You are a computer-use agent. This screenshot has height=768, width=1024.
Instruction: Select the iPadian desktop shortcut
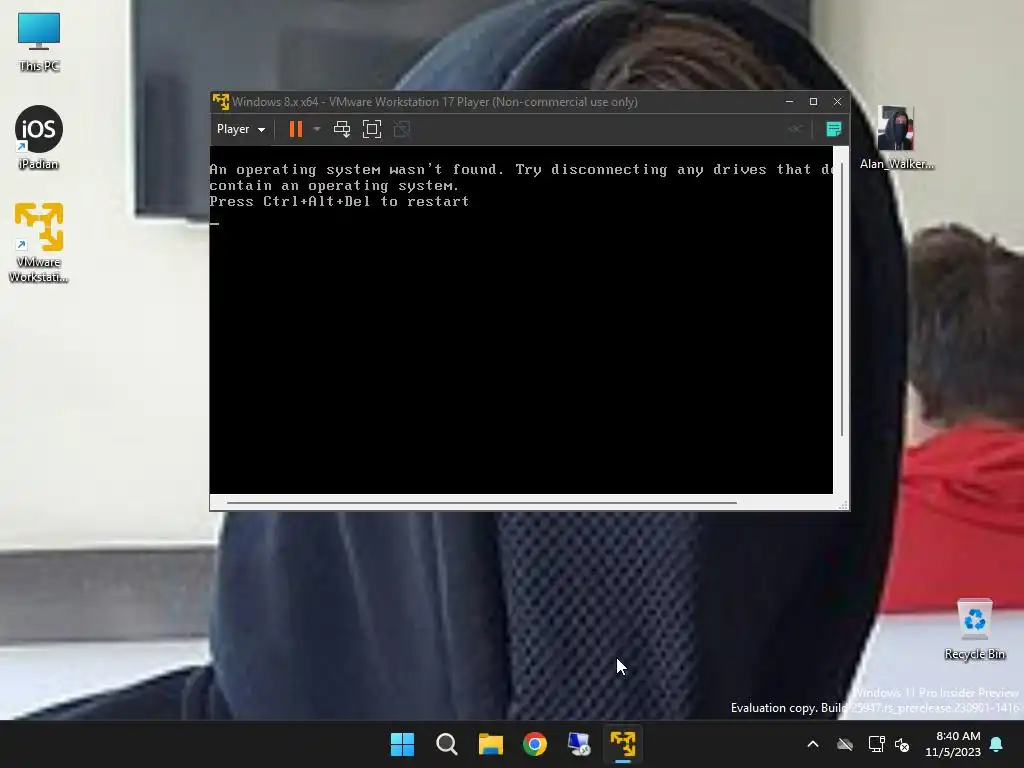(x=39, y=138)
